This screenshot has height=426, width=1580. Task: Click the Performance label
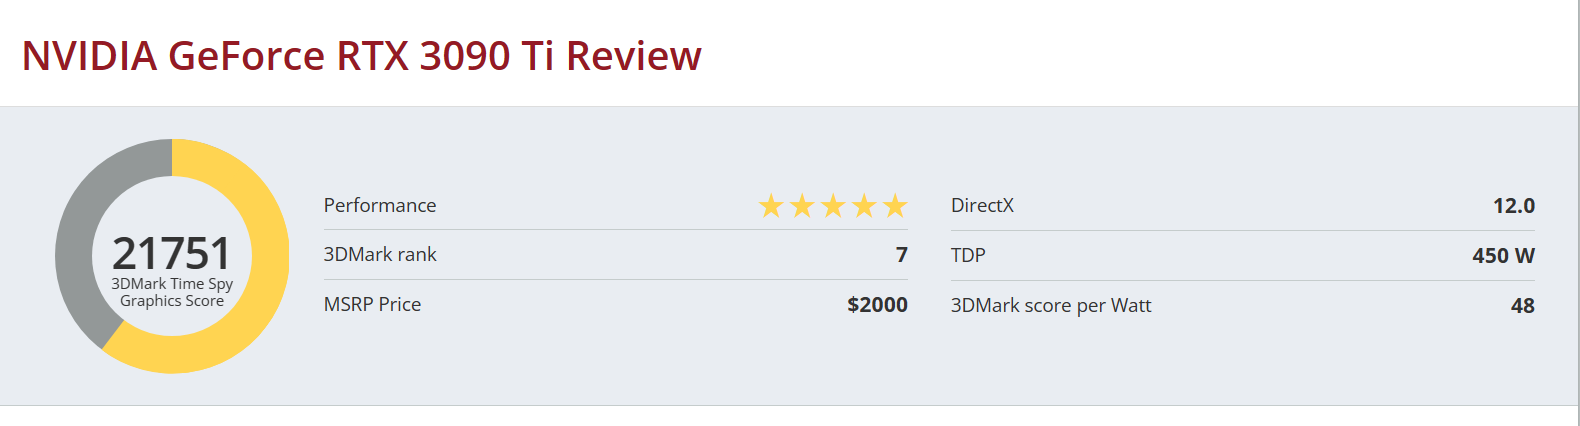[380, 205]
